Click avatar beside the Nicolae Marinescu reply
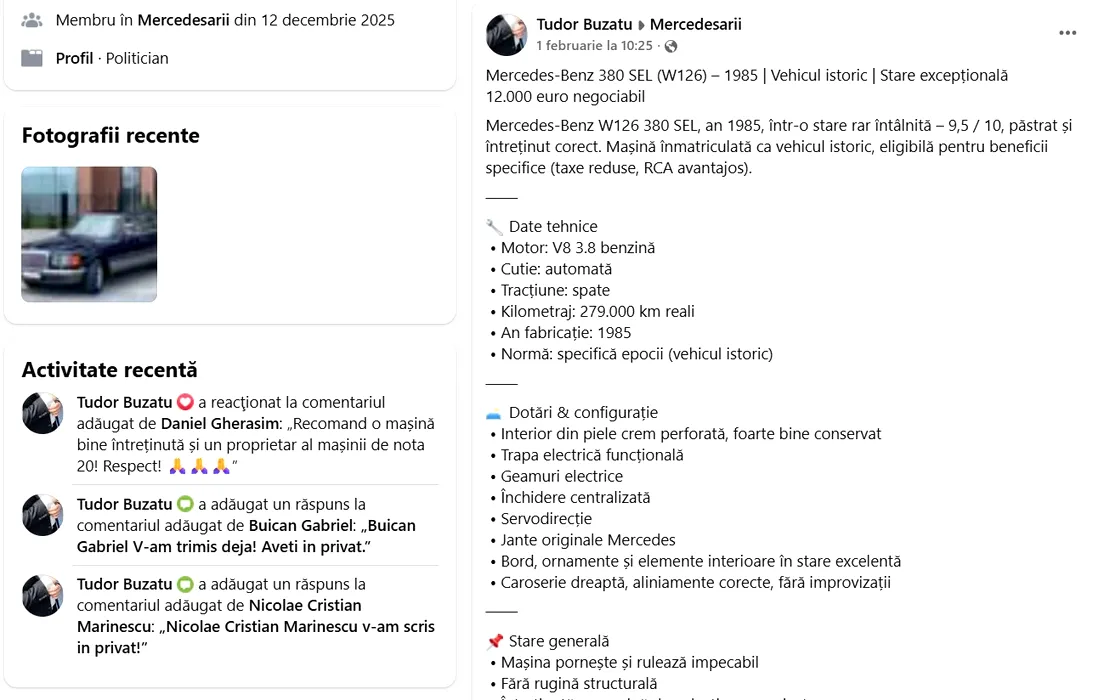Viewport: 1104px width, 700px height. tap(43, 595)
